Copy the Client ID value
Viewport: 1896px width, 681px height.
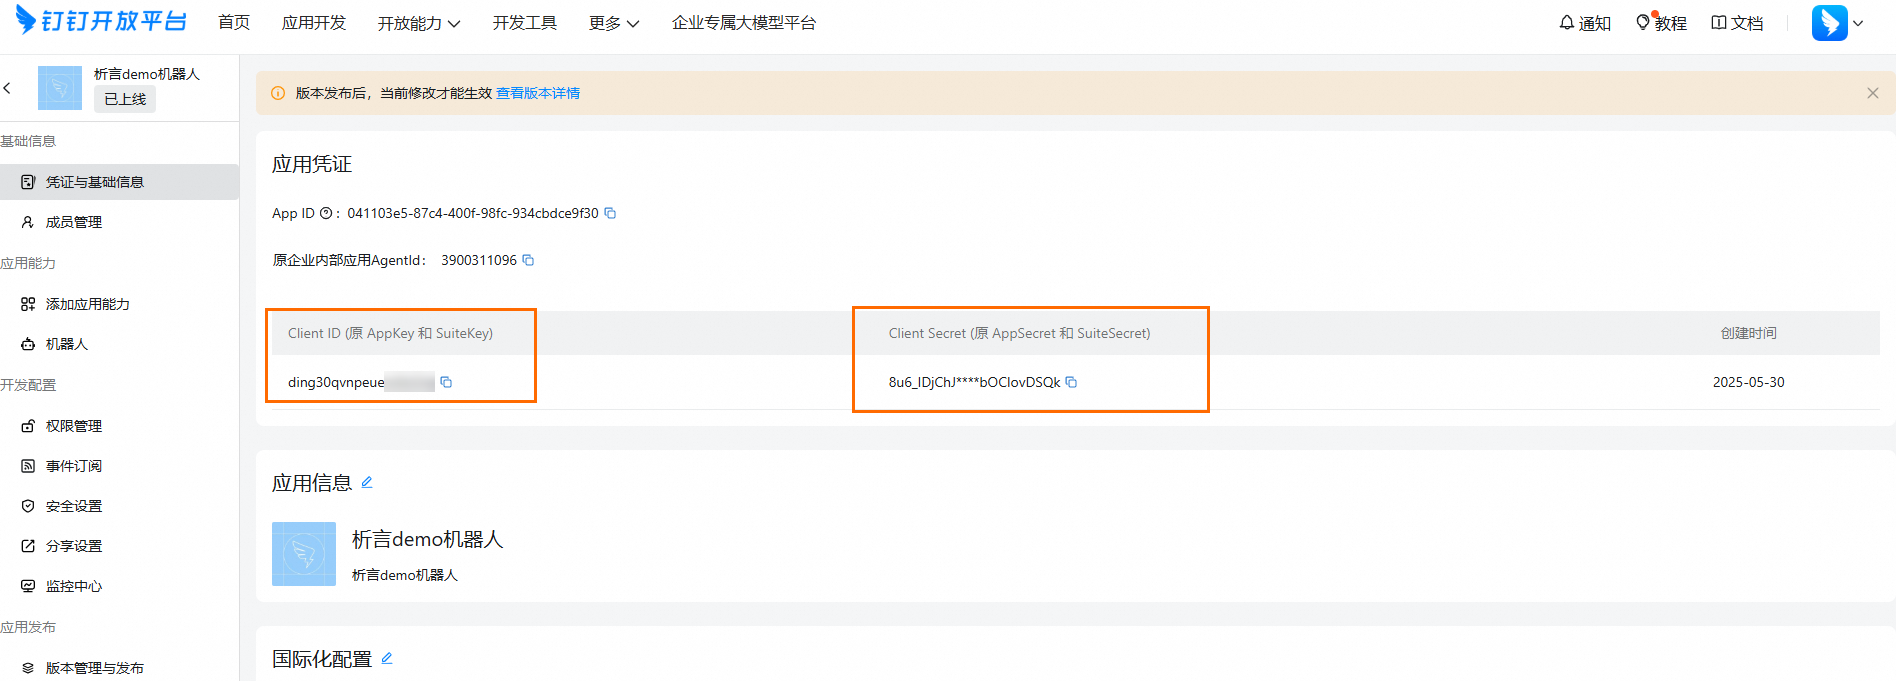(x=446, y=382)
